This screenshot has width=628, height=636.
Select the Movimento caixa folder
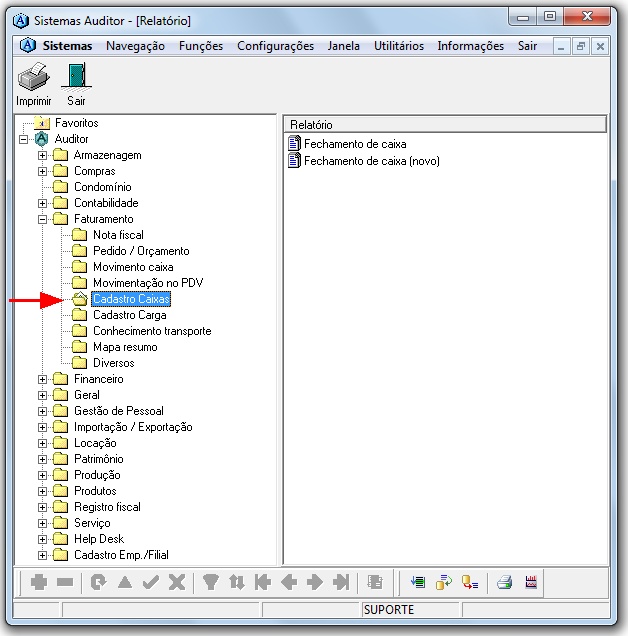(x=133, y=267)
